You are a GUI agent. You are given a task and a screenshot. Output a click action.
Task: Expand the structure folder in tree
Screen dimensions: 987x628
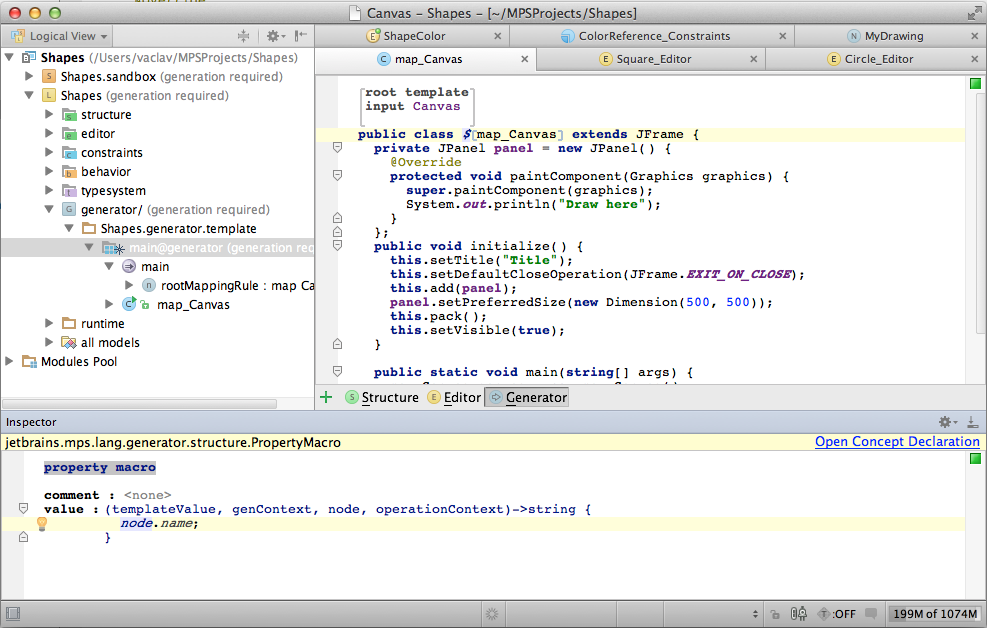[x=49, y=114]
